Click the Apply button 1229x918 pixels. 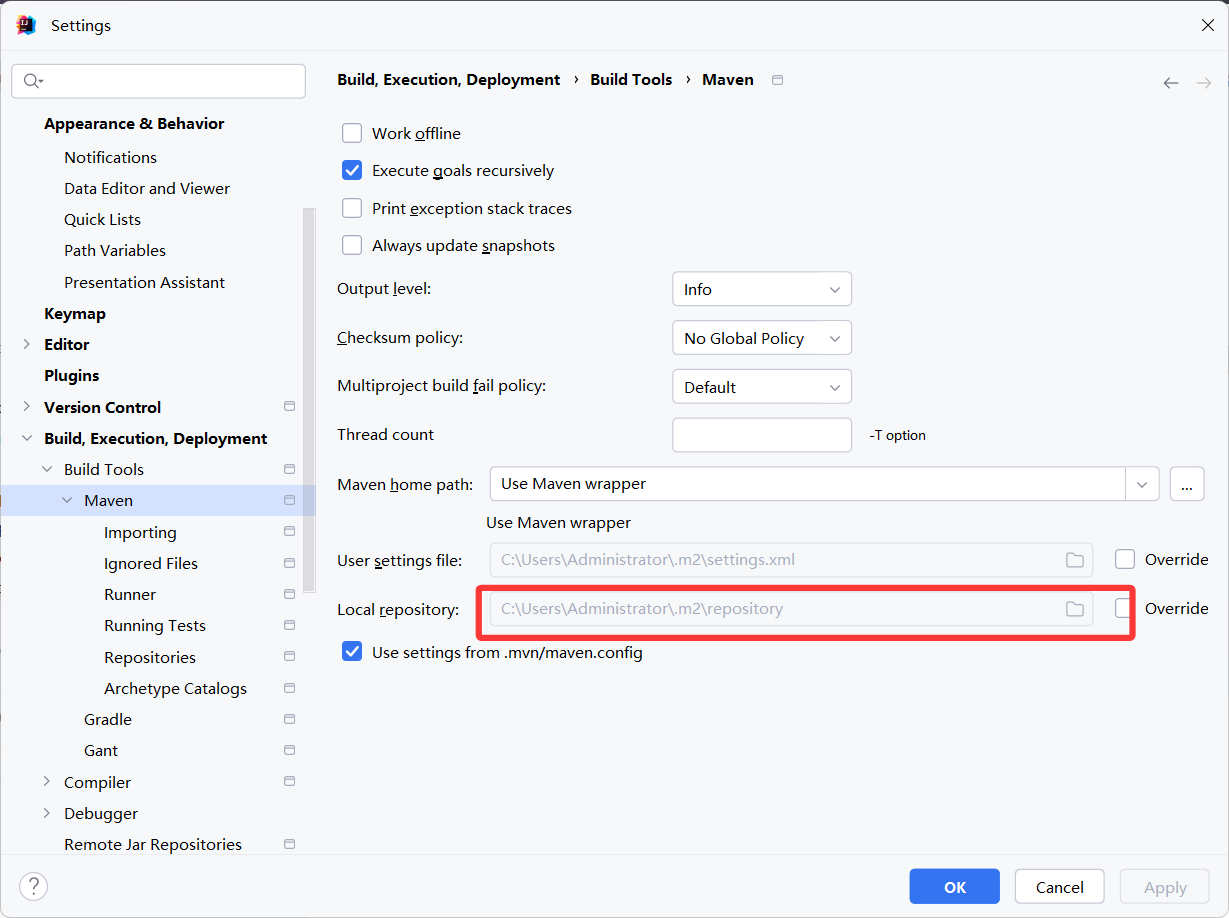pyautogui.click(x=1165, y=887)
